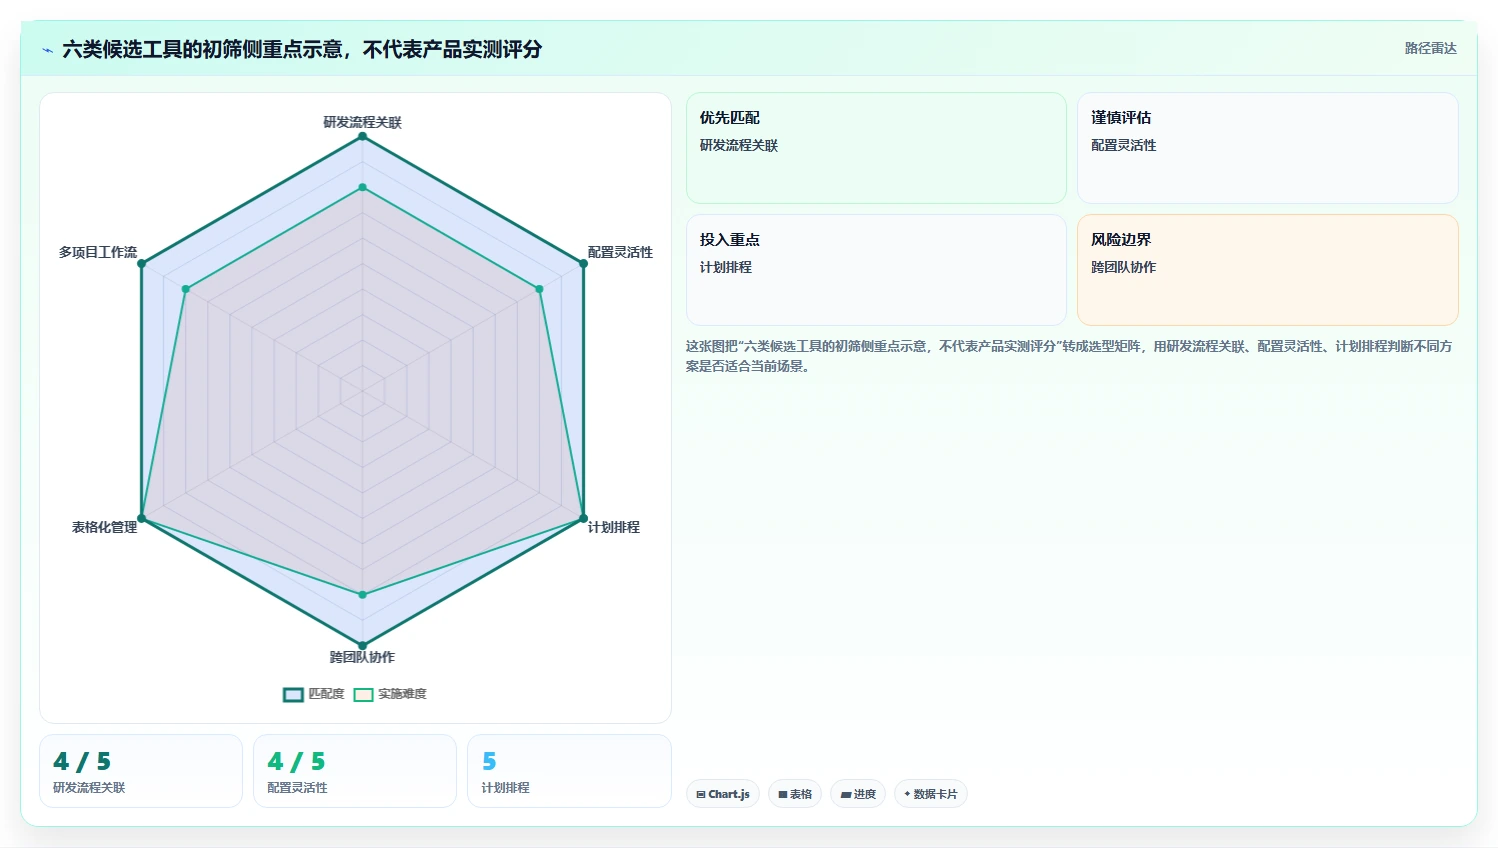The image size is (1498, 848).
Task: Click the 路径雷达 label in the header
Action: coord(1431,48)
